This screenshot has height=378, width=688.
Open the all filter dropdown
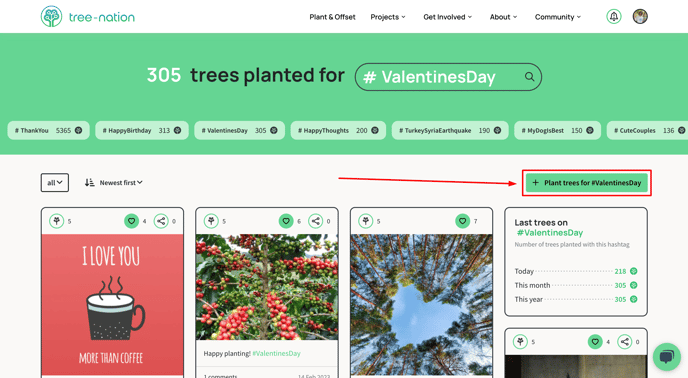tap(55, 183)
